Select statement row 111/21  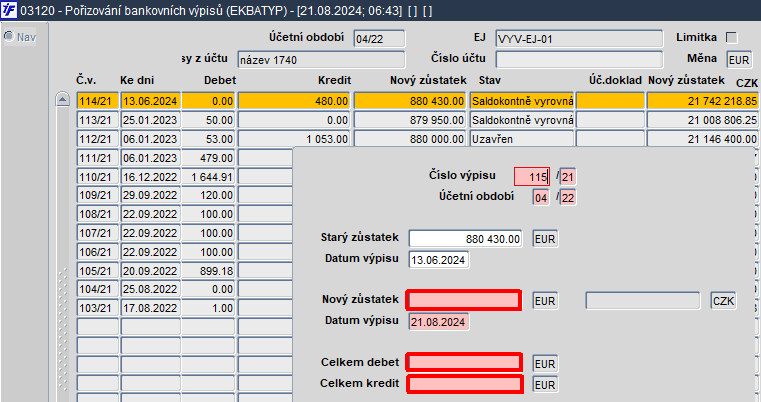click(184, 158)
